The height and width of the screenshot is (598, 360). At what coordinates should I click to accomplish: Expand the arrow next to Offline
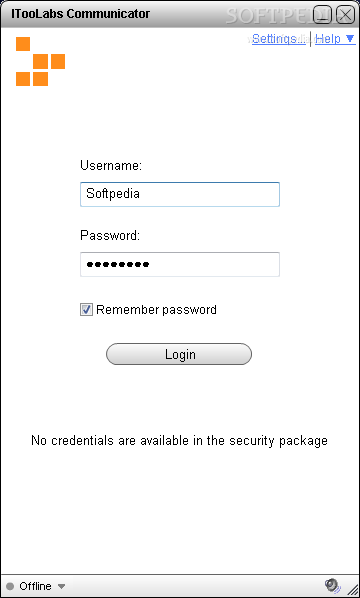[61, 587]
